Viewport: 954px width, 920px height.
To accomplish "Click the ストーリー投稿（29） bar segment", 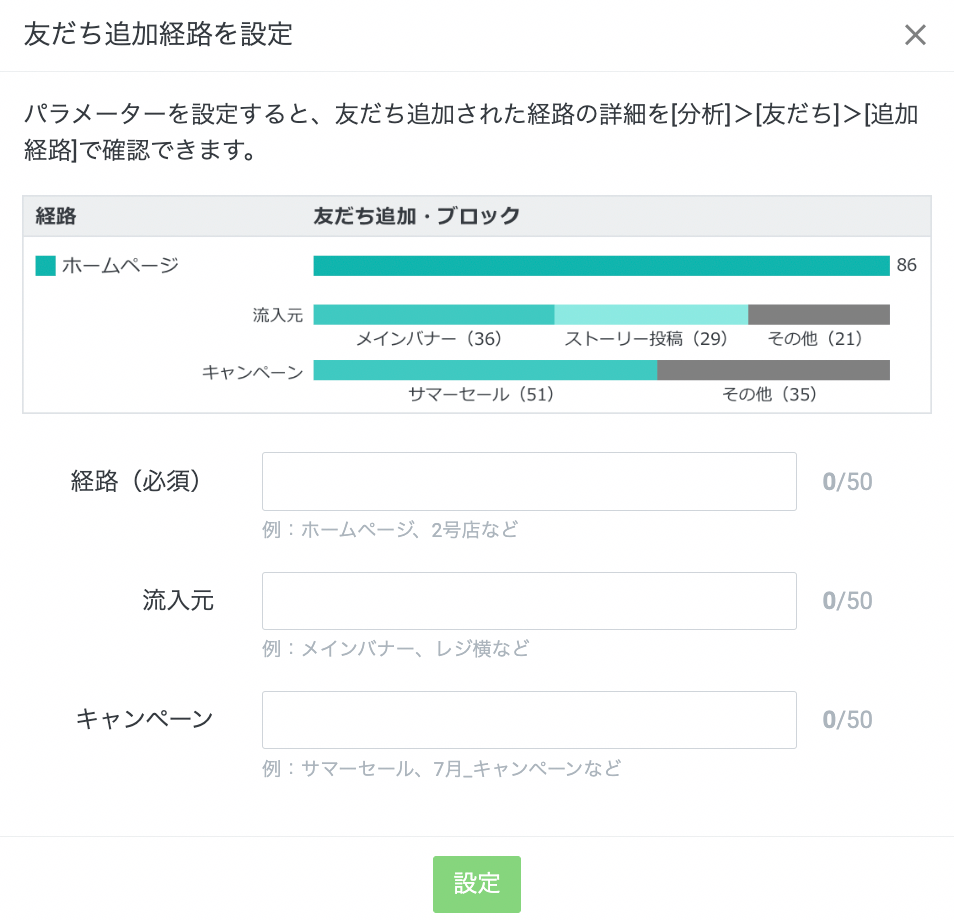I will [x=651, y=315].
